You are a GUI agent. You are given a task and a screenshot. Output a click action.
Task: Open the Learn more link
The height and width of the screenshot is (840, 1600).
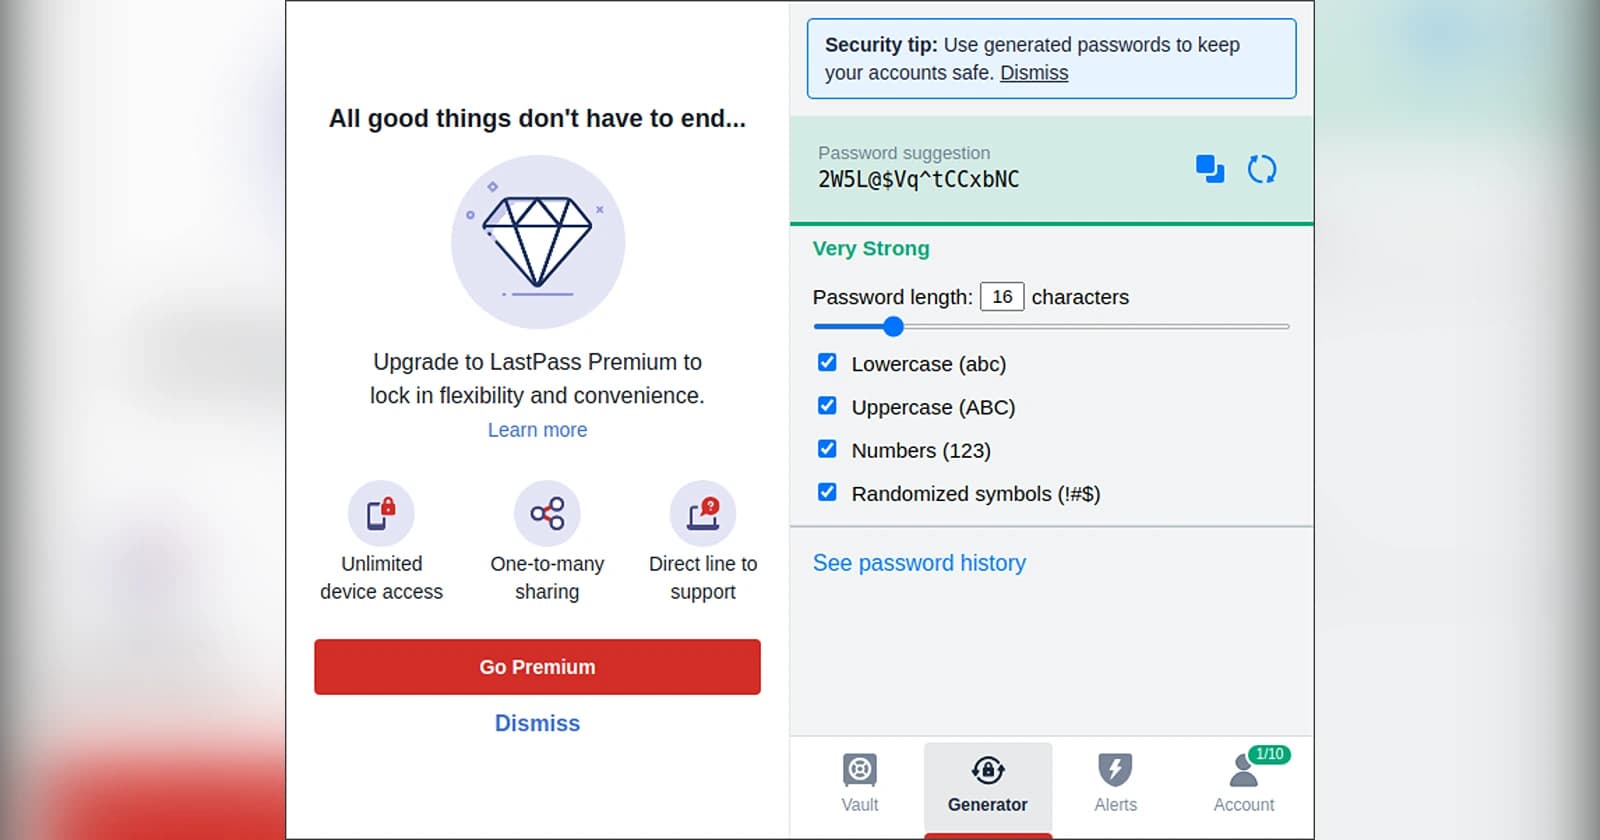(x=537, y=429)
